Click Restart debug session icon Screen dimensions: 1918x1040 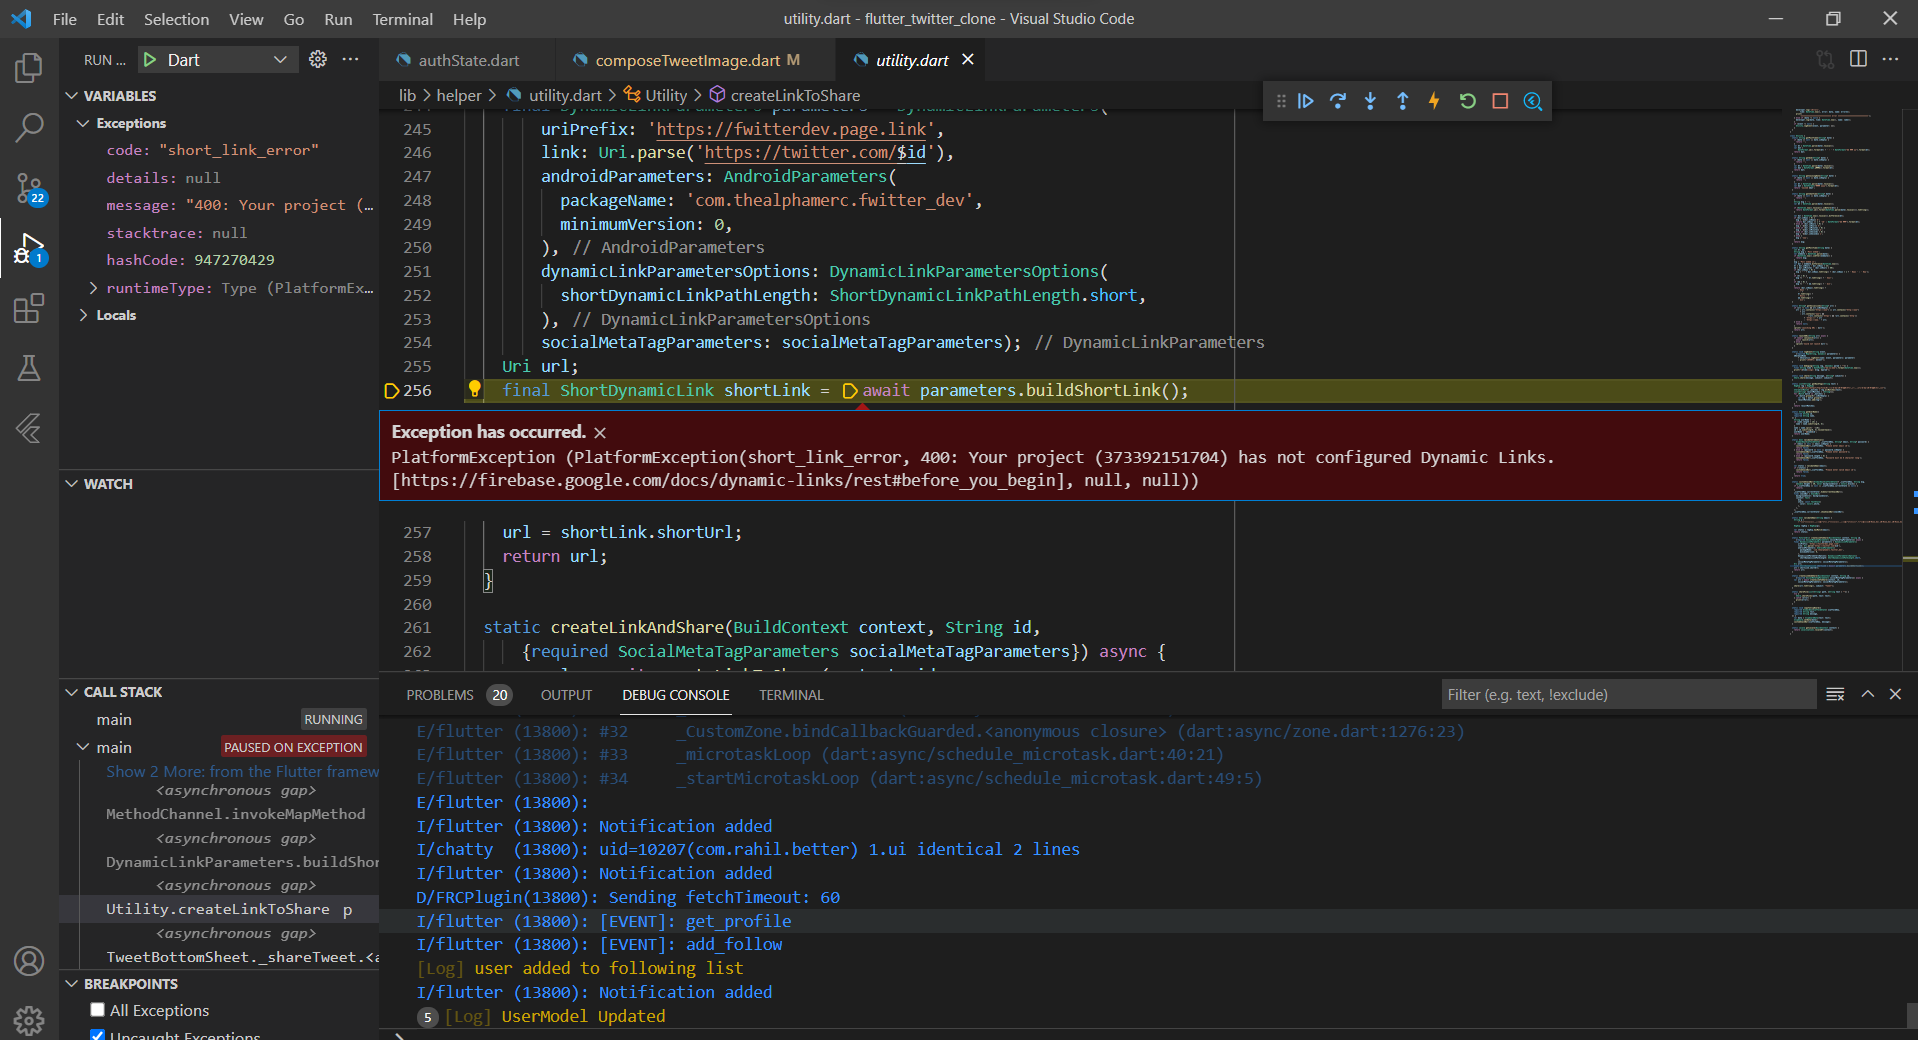(x=1467, y=101)
